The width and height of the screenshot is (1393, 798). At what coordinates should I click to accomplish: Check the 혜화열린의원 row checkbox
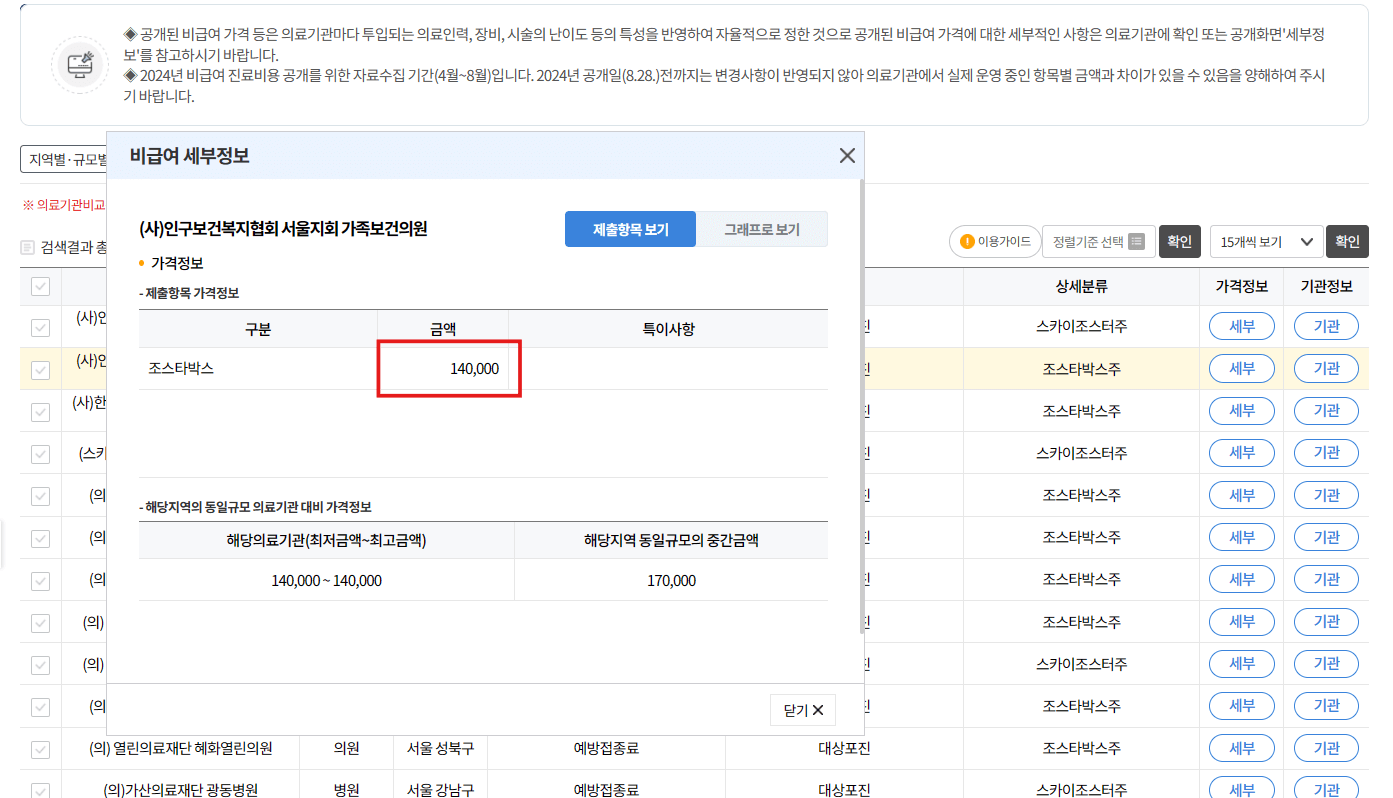coord(41,746)
